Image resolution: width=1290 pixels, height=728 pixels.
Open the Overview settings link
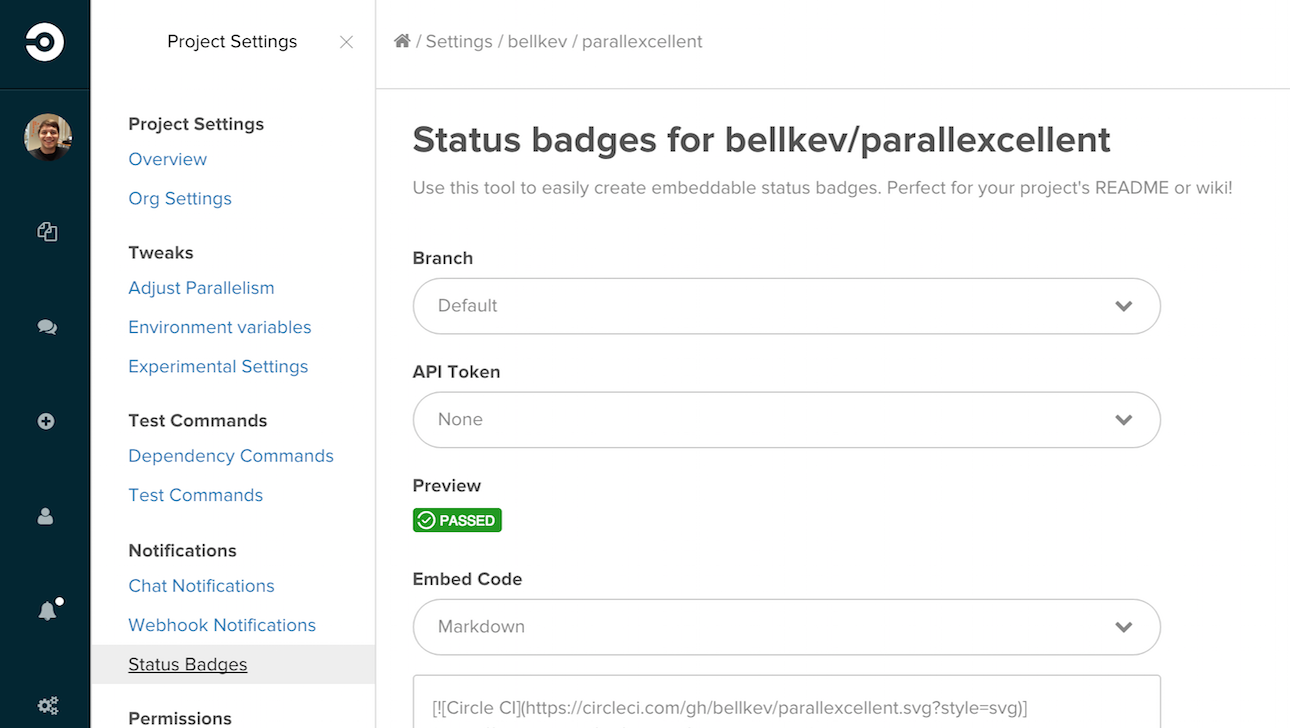click(167, 159)
